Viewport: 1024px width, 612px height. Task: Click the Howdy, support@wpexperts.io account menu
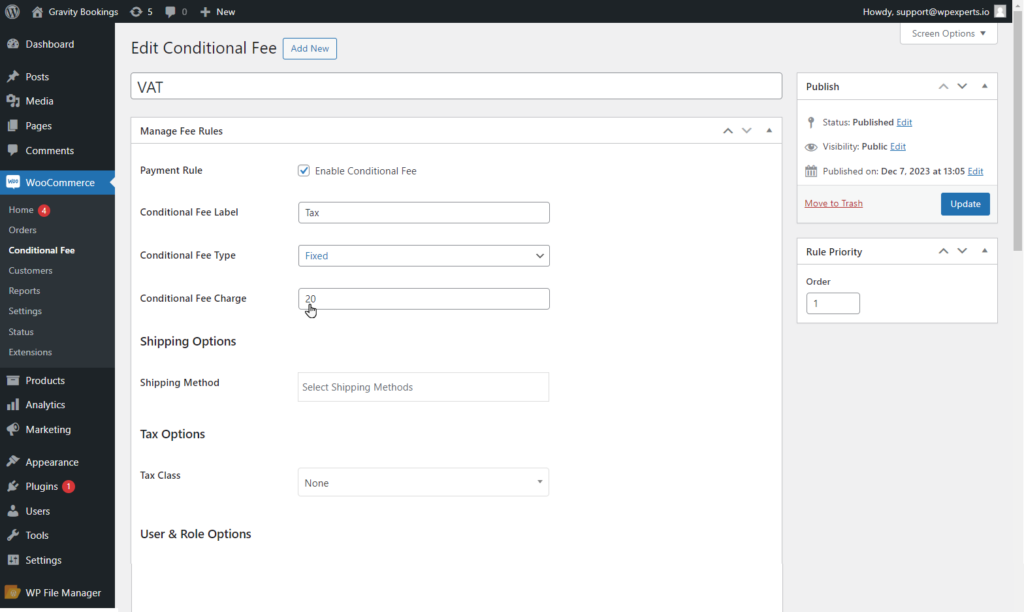[934, 12]
